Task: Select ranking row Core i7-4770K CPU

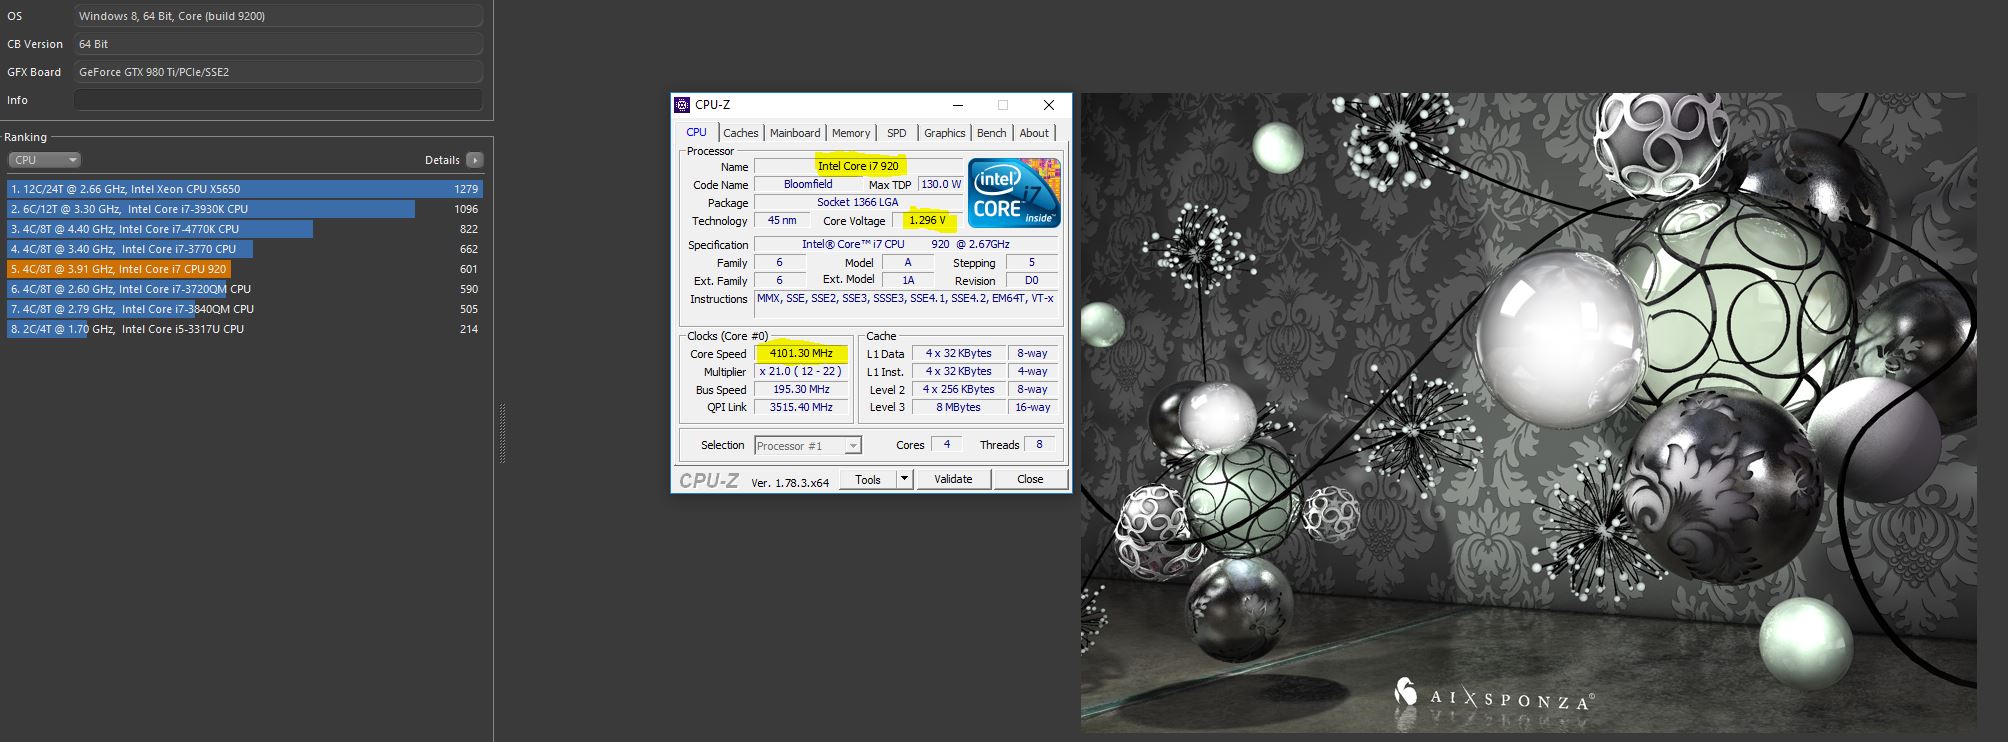Action: (x=245, y=229)
